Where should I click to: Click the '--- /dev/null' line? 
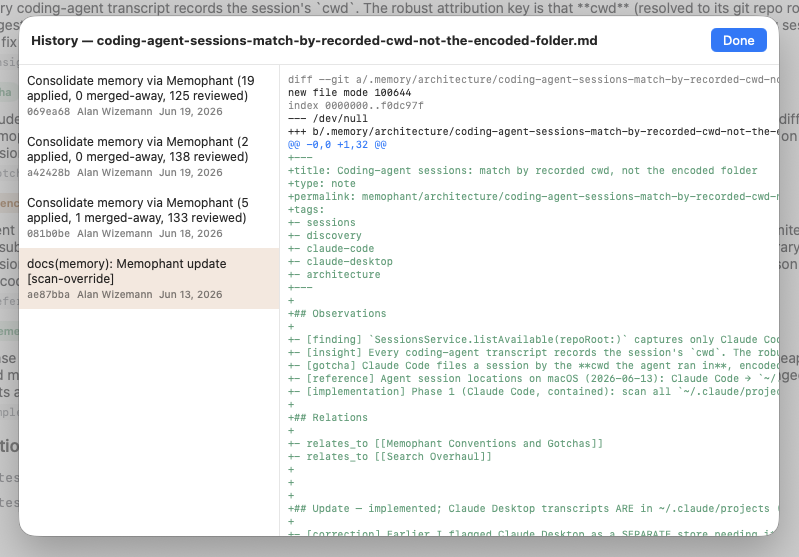click(x=328, y=119)
